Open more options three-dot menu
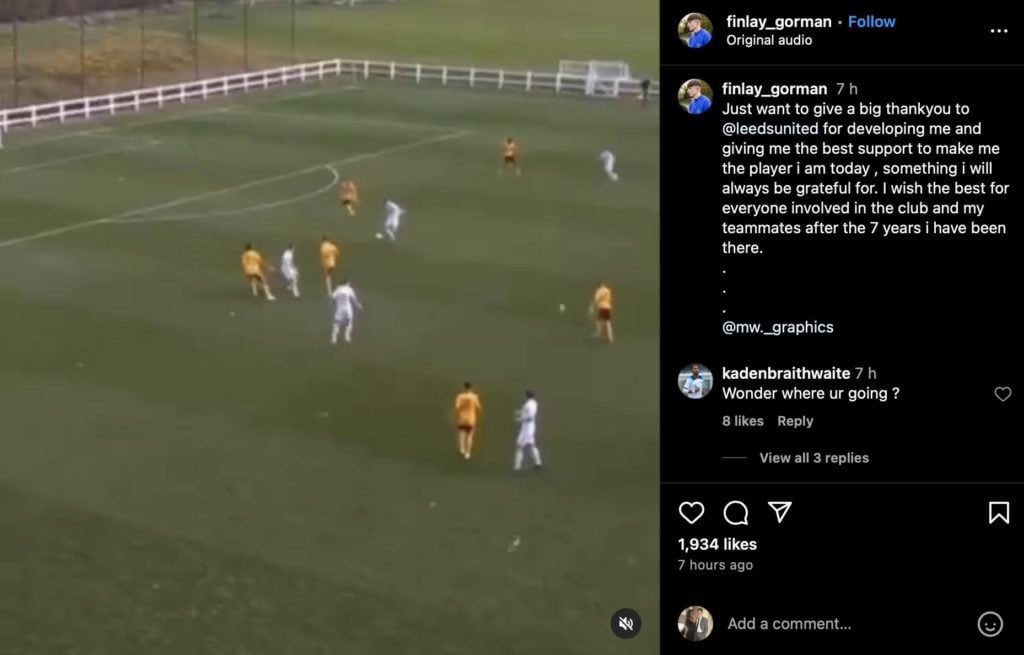The image size is (1024, 655). (x=999, y=31)
